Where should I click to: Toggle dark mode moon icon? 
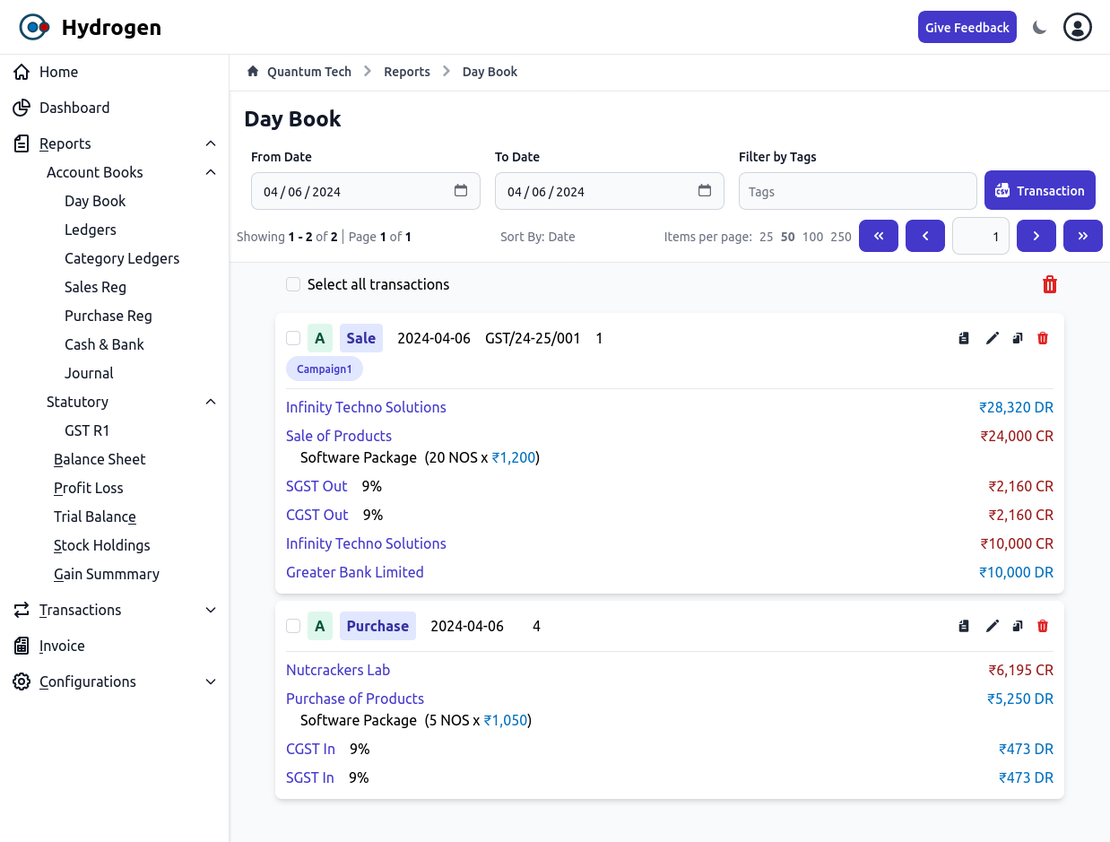(1040, 28)
